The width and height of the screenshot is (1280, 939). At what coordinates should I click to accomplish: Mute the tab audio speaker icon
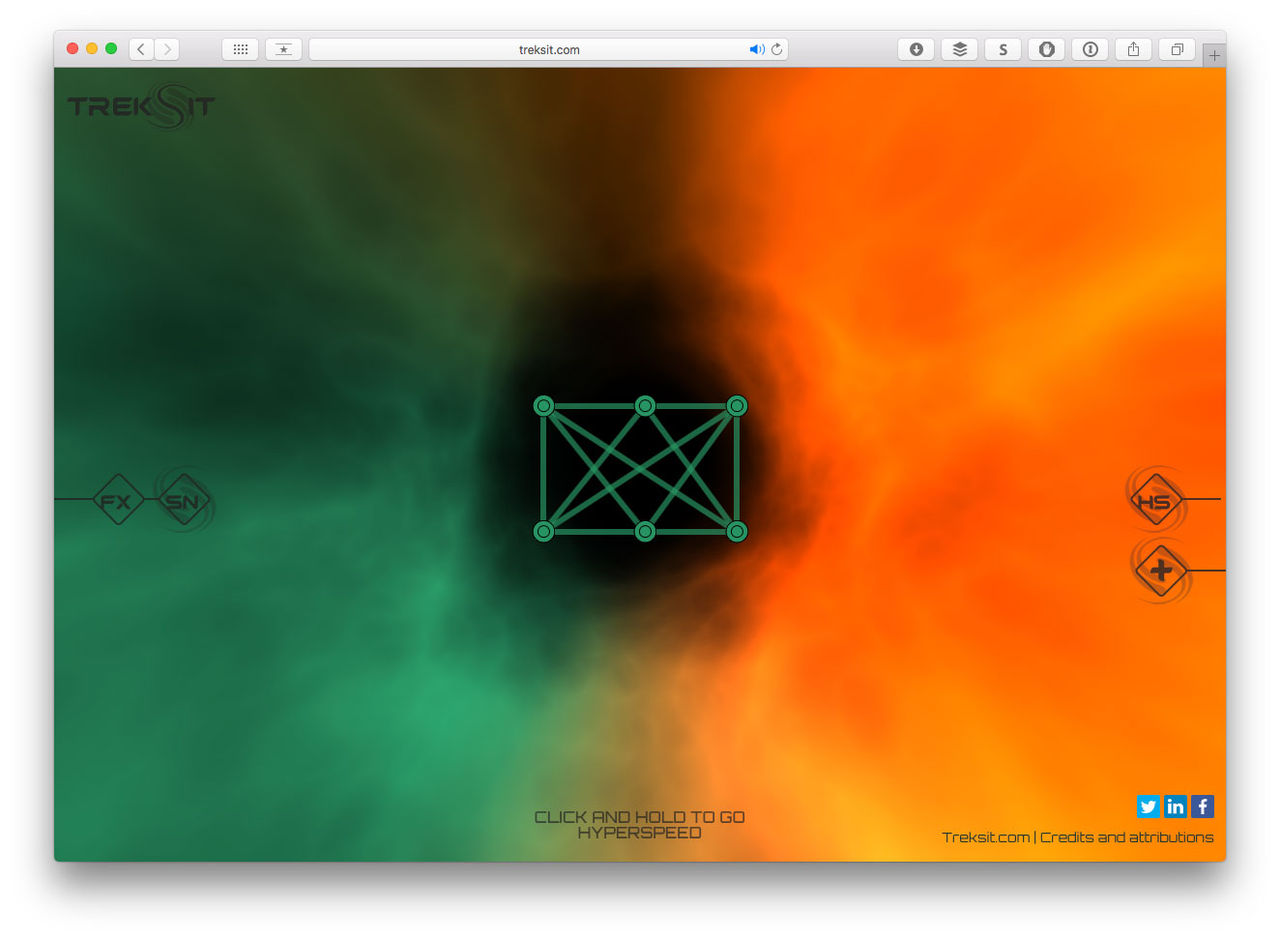tap(756, 49)
